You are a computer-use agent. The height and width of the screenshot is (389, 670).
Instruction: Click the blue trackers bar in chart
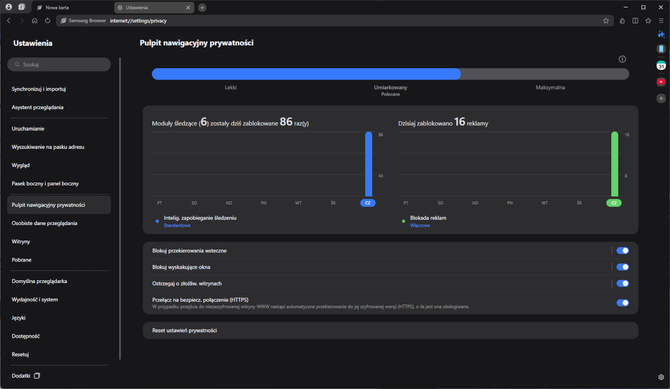tap(368, 164)
